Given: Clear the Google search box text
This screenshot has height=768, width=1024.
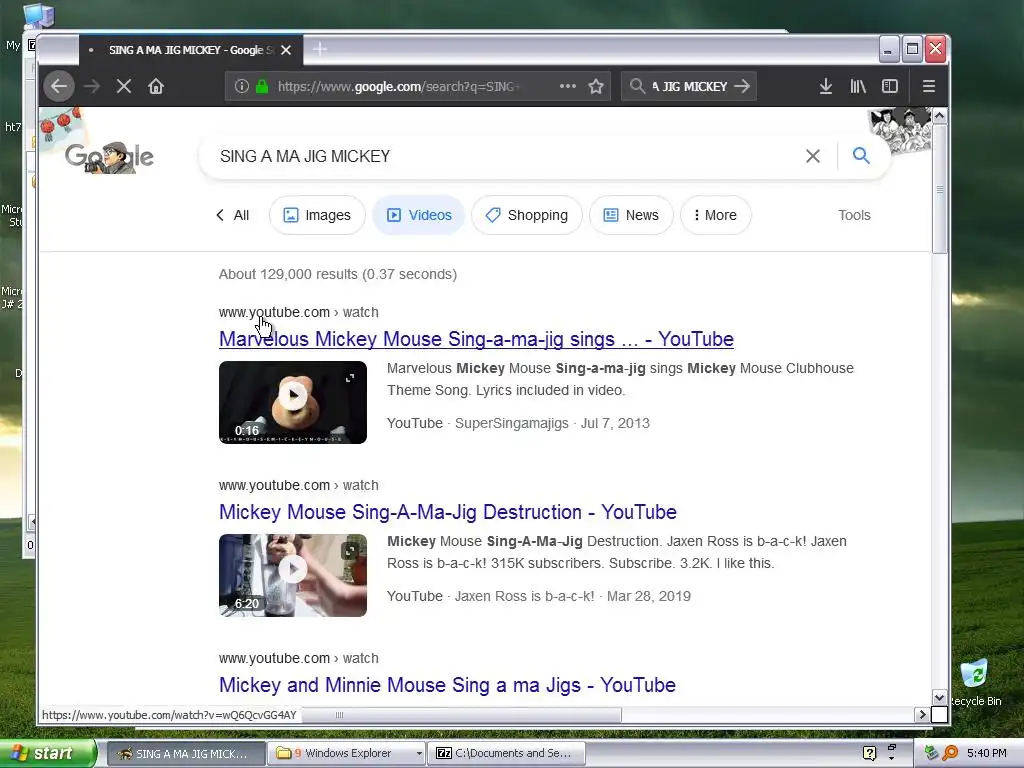Looking at the screenshot, I should [x=812, y=156].
